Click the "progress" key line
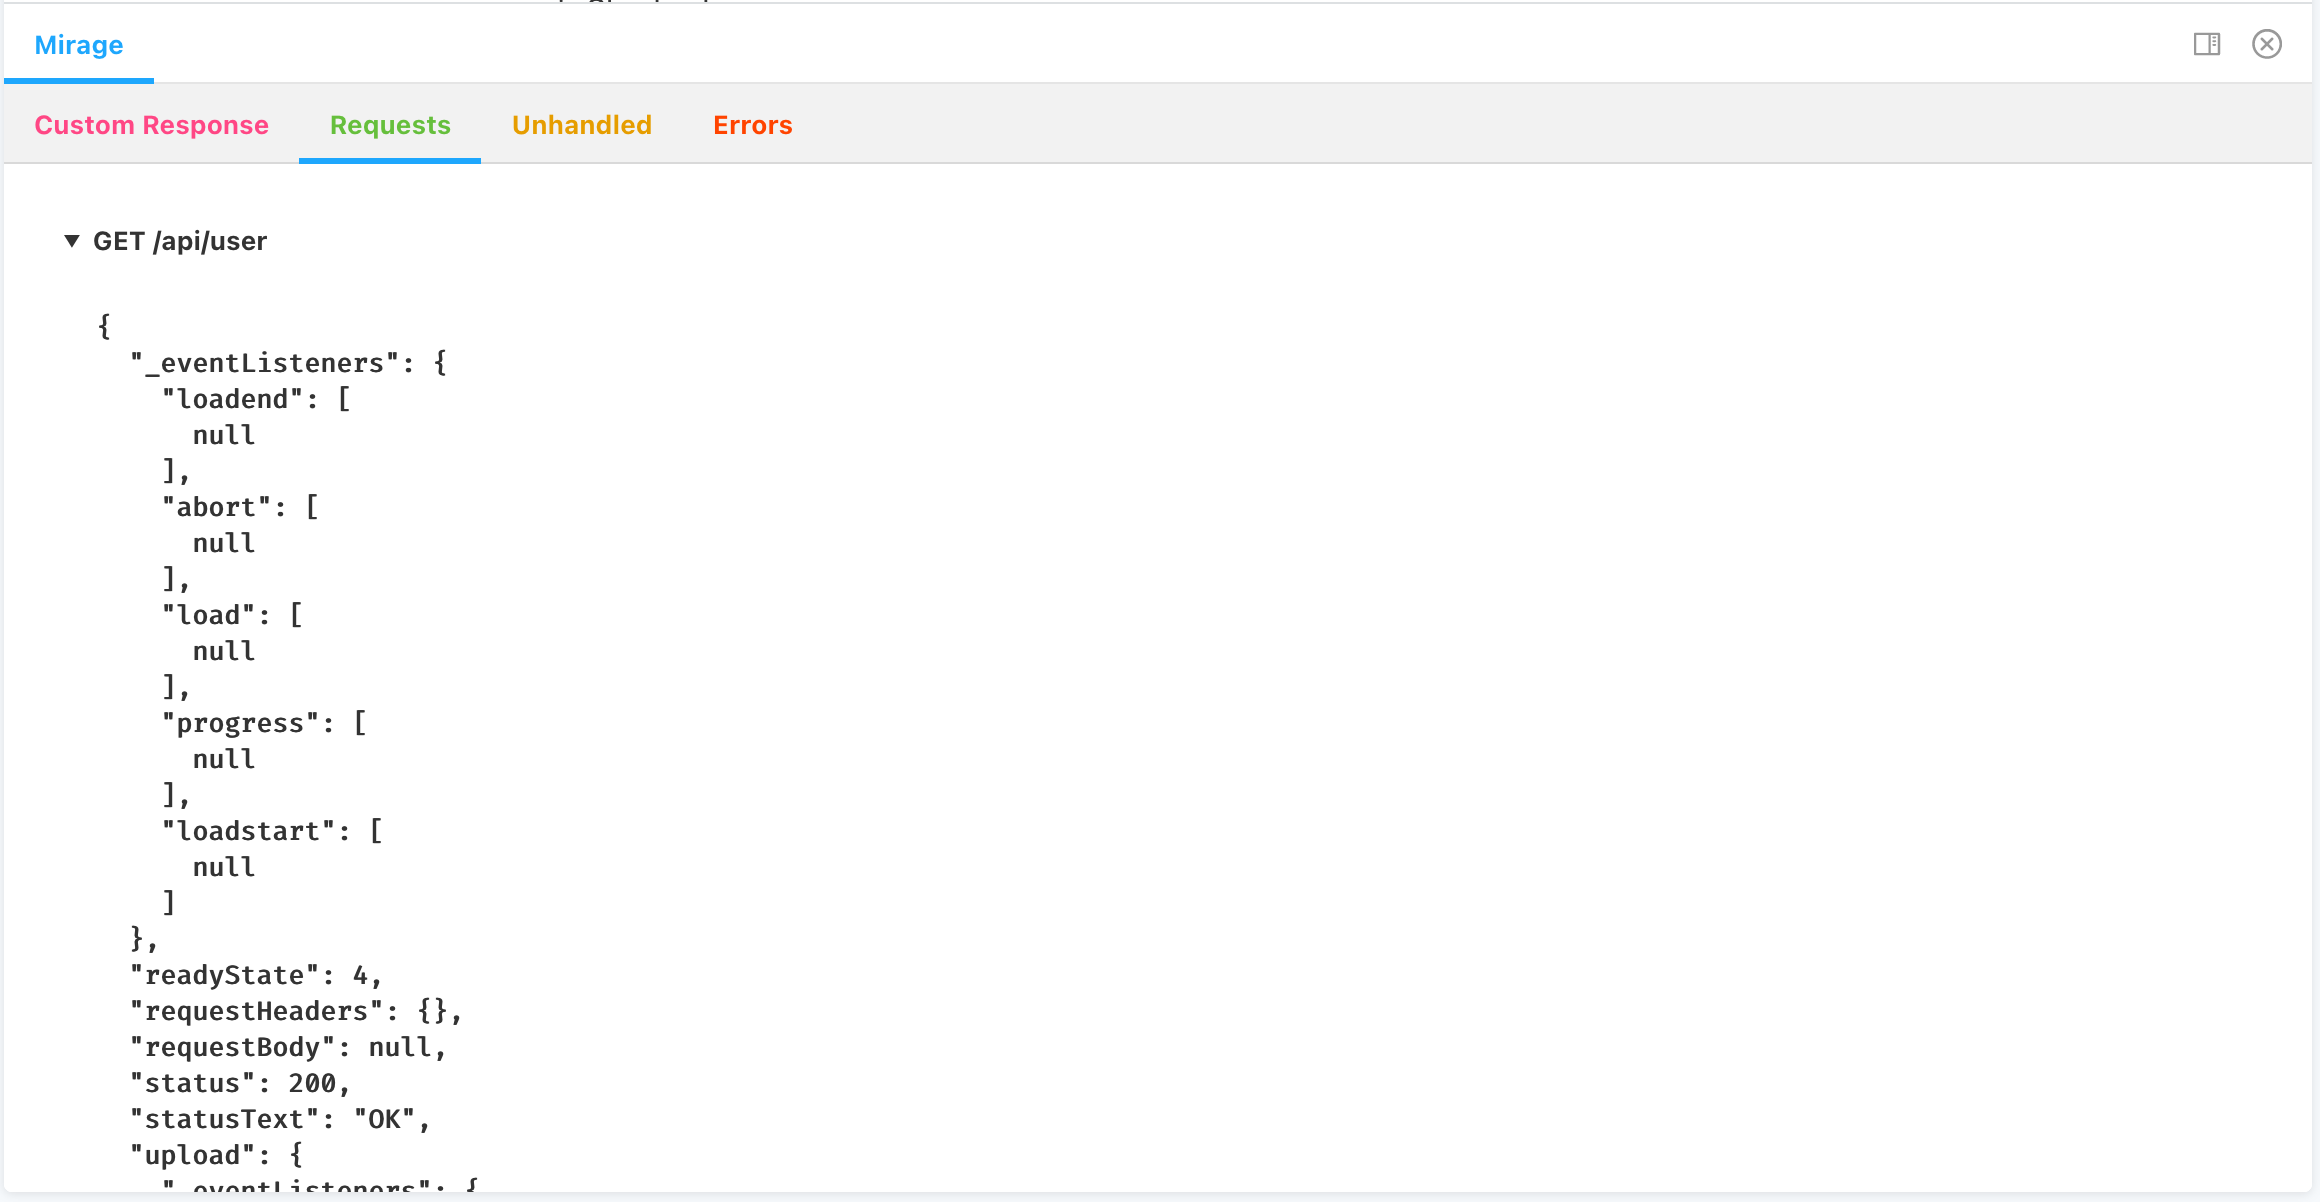This screenshot has height=1202, width=2320. pyautogui.click(x=247, y=723)
